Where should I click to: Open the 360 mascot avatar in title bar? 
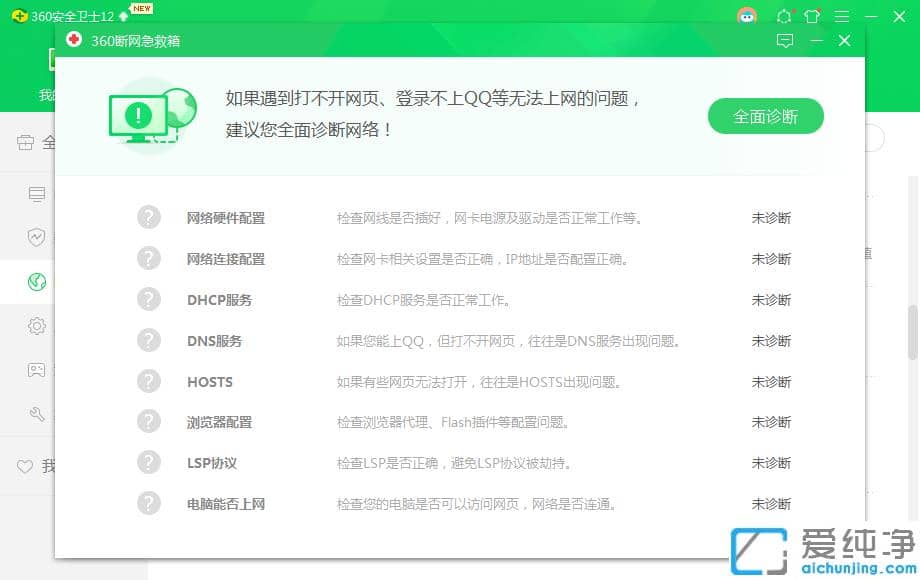tap(747, 16)
